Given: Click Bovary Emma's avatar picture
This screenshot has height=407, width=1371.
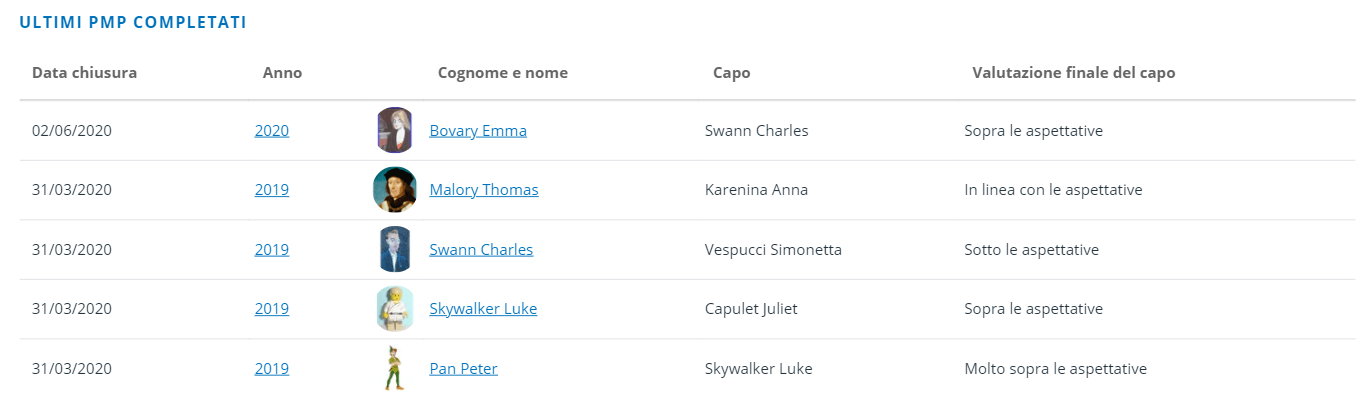Looking at the screenshot, I should 394,130.
